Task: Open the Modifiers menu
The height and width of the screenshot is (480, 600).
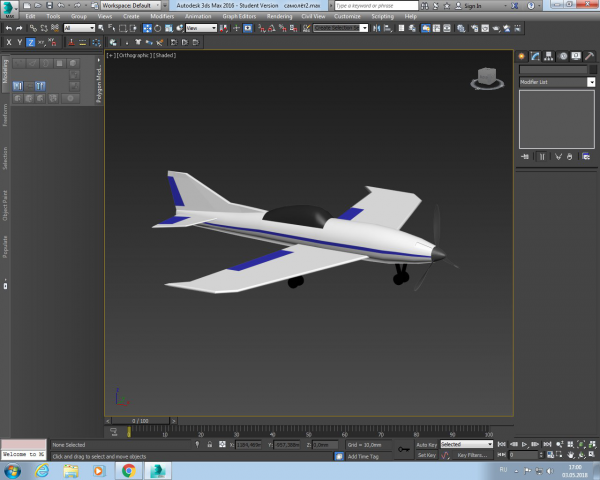Action: pos(162,16)
